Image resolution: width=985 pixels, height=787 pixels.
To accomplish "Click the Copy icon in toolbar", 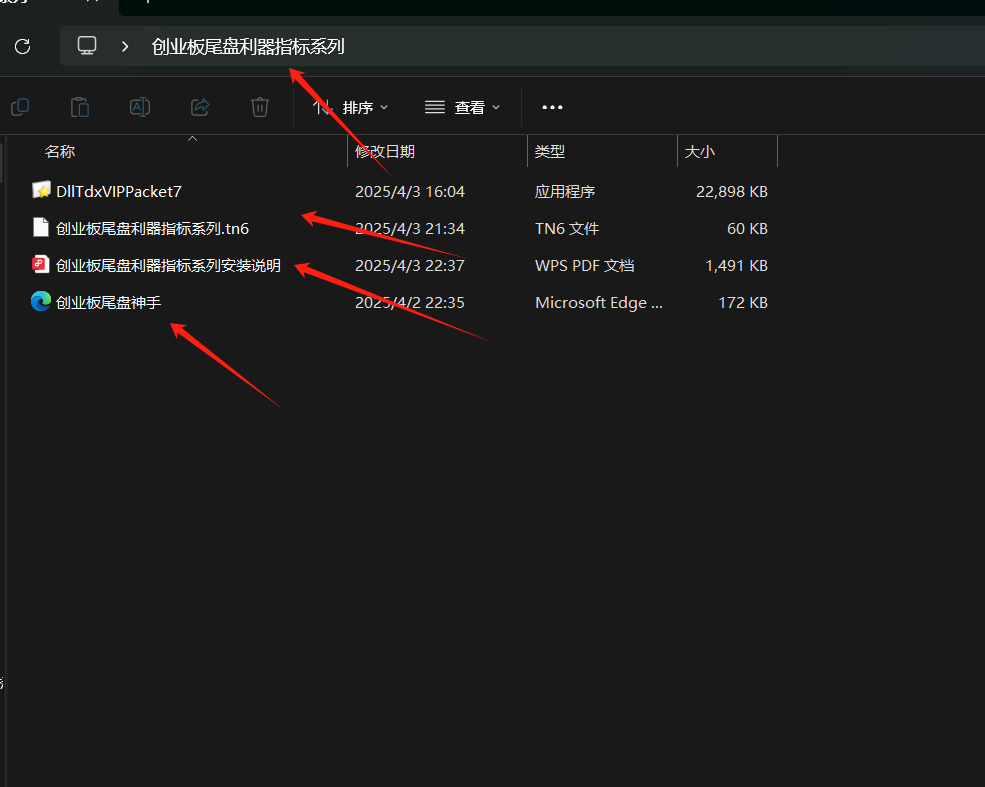I will click(20, 107).
